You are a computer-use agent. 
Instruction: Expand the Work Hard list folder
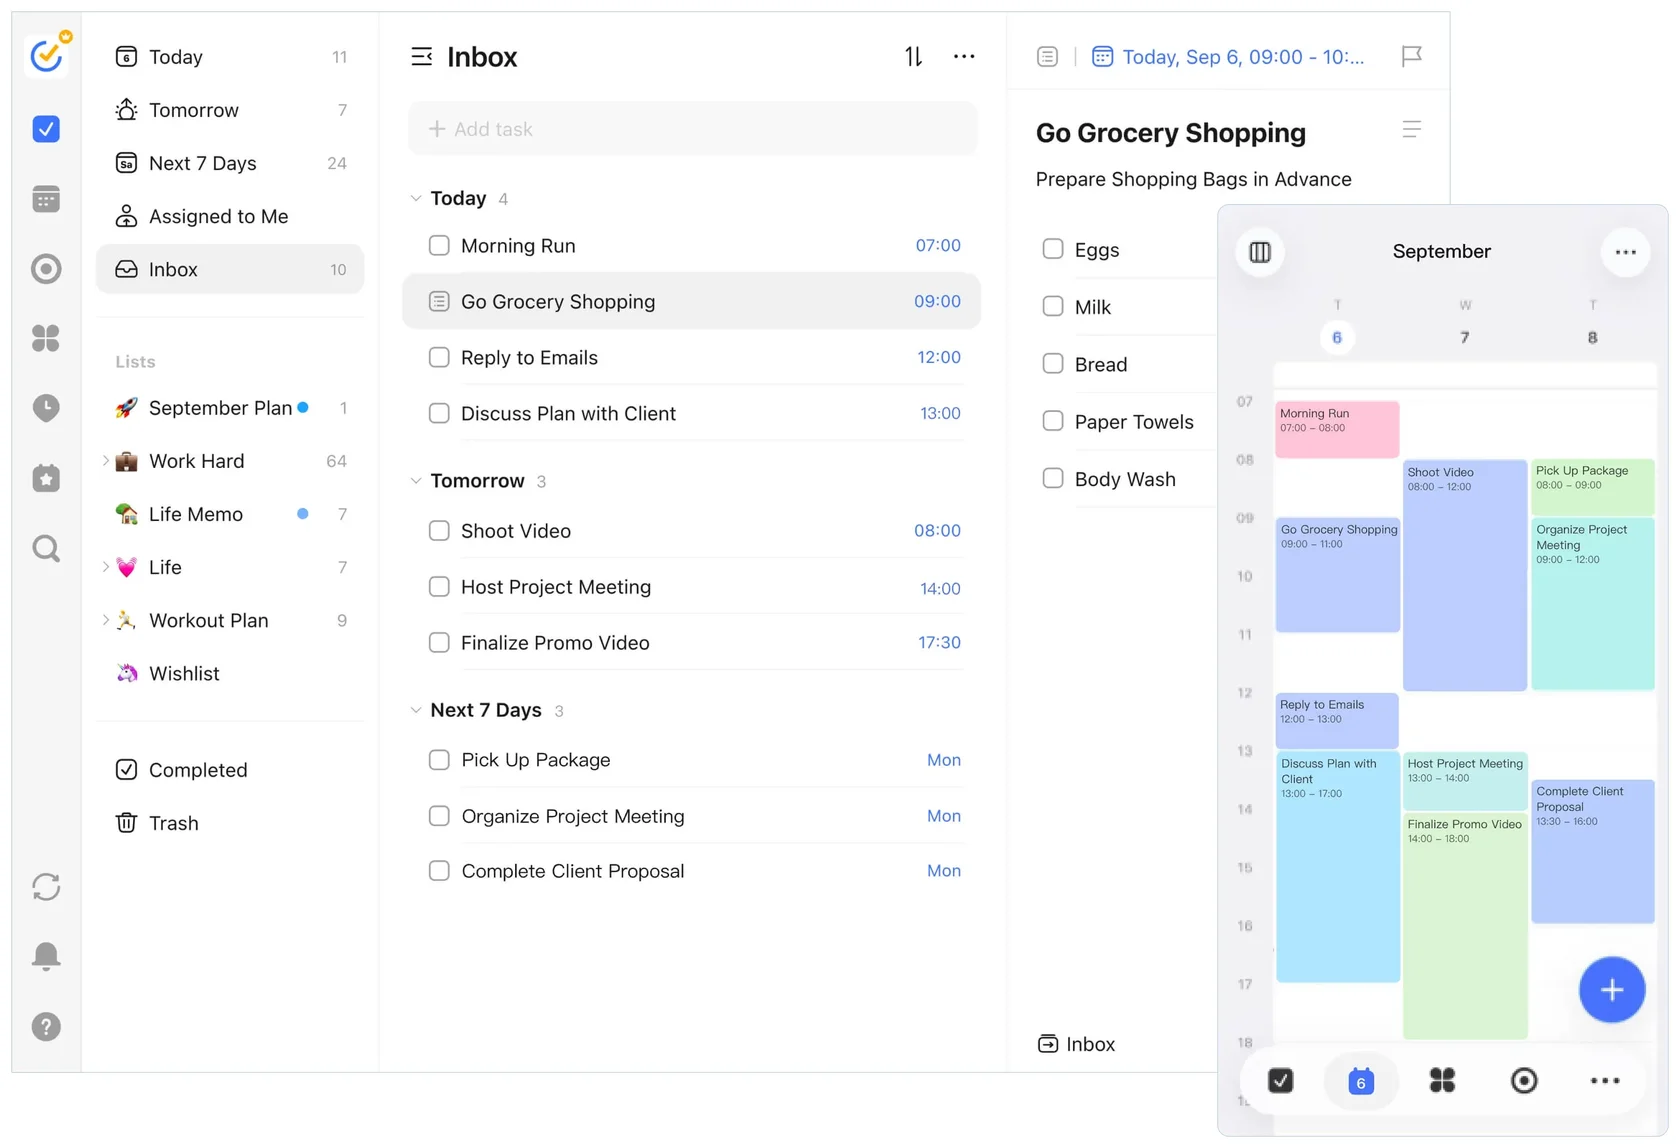point(105,461)
